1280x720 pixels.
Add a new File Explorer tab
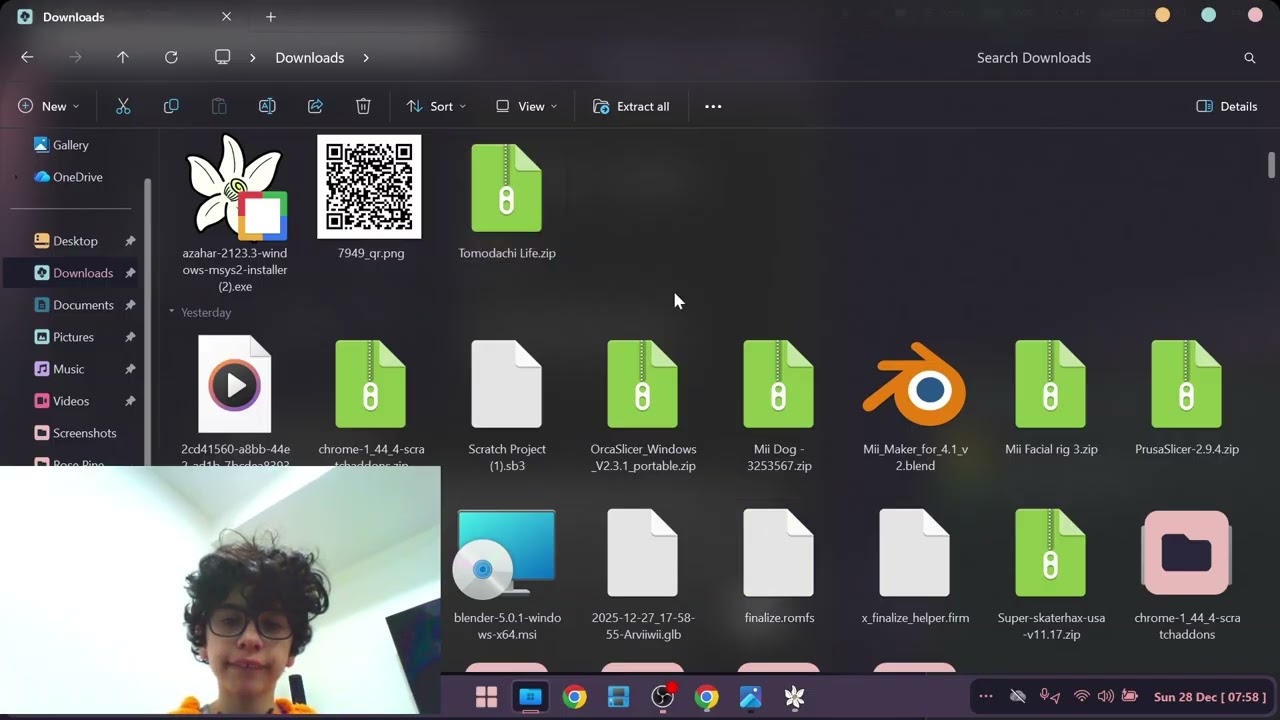(x=271, y=17)
